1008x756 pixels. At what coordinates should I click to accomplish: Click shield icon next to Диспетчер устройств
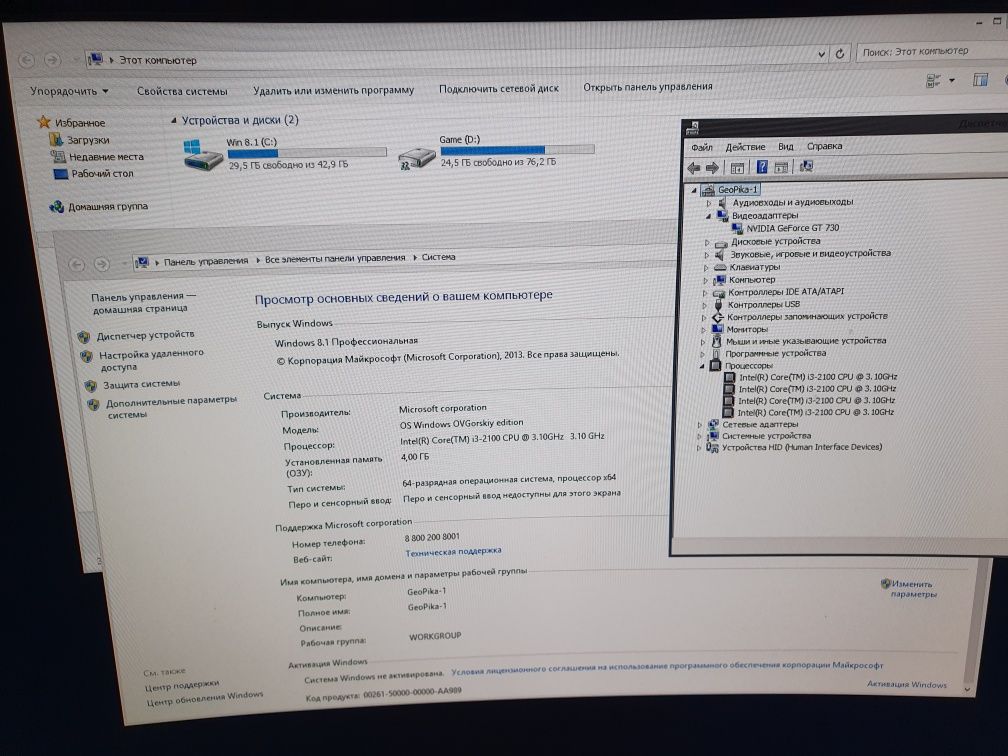click(84, 337)
